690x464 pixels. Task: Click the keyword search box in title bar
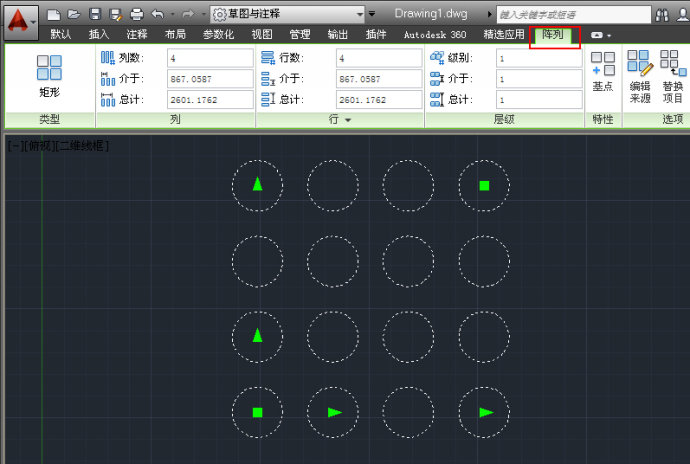coord(573,15)
